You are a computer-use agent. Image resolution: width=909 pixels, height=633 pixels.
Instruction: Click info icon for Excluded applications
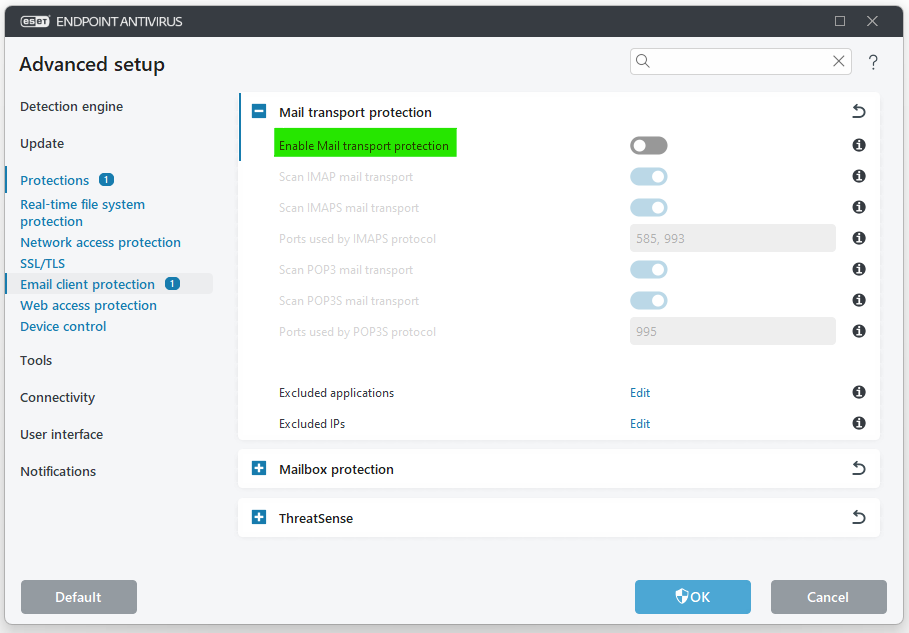pyautogui.click(x=859, y=392)
